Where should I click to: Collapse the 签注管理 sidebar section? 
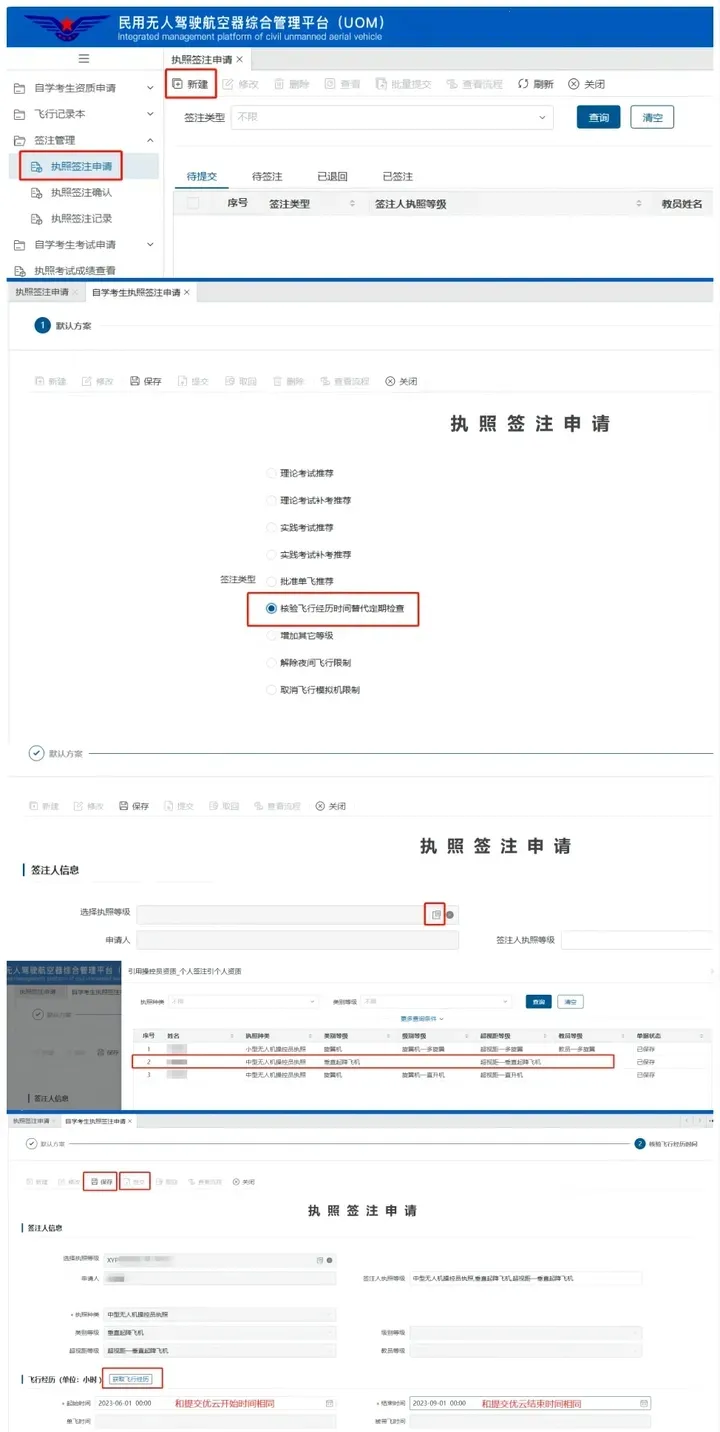pyautogui.click(x=150, y=140)
